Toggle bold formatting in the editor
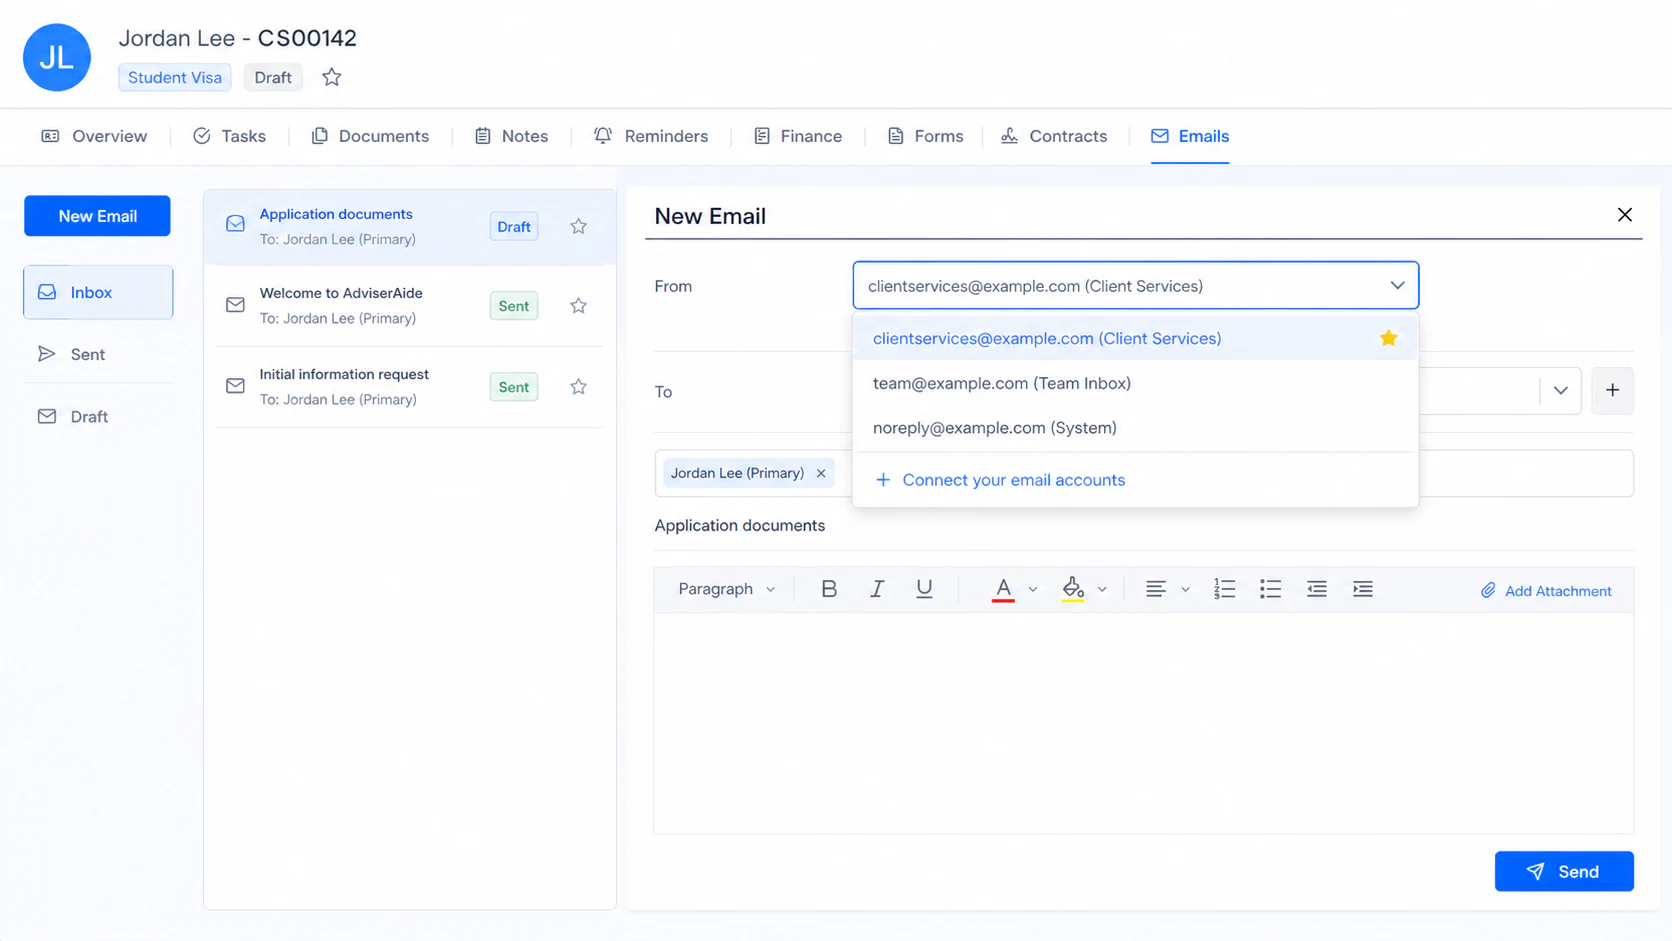The height and width of the screenshot is (941, 1672). 829,589
